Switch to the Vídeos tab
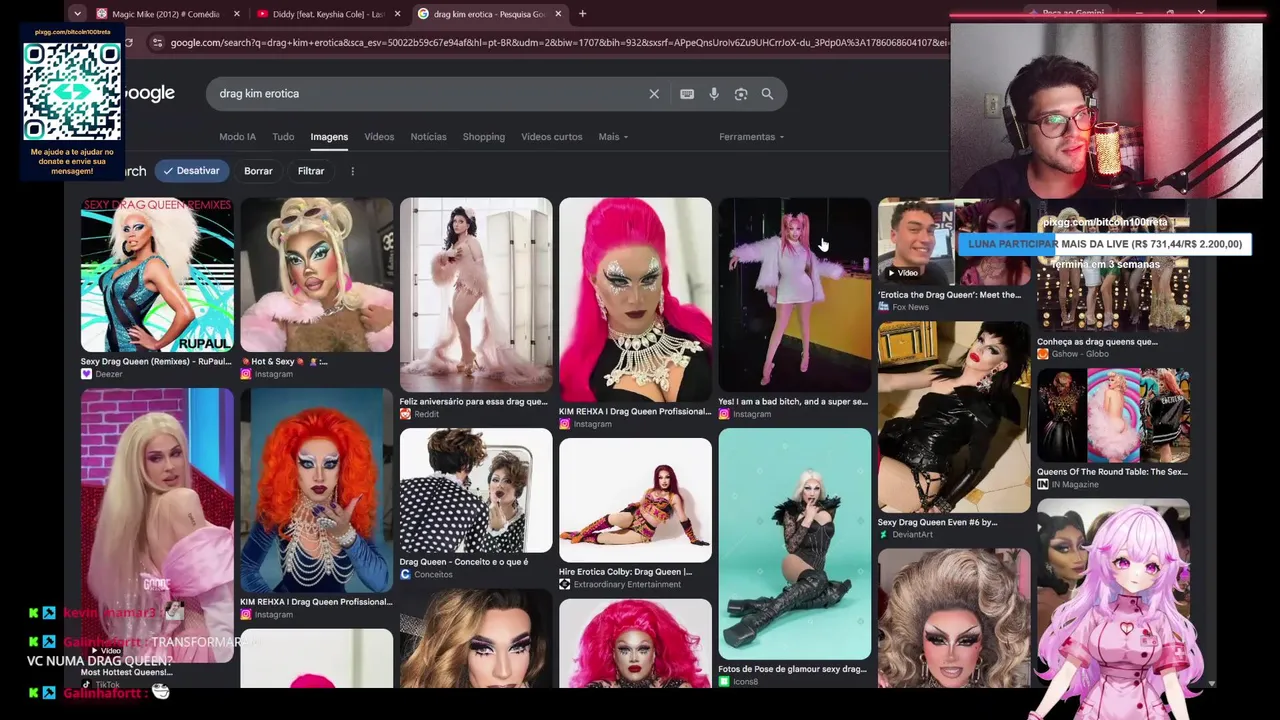Screen dimensions: 1280x720 pos(379,137)
